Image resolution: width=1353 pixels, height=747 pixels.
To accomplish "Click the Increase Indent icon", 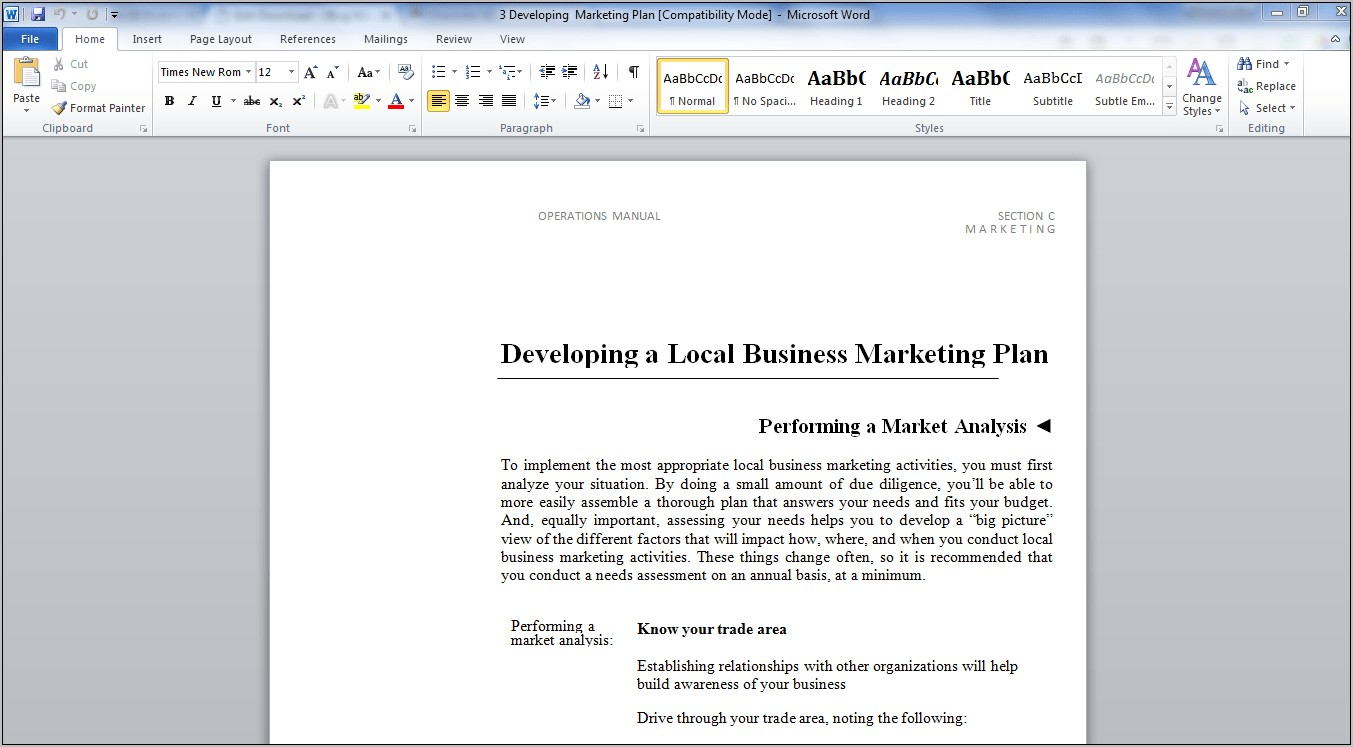I will tap(569, 72).
